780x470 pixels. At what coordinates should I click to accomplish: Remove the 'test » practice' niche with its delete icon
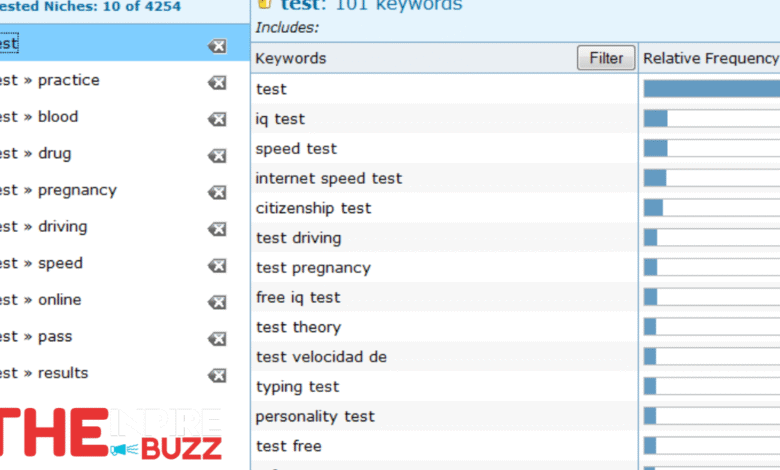tap(217, 83)
